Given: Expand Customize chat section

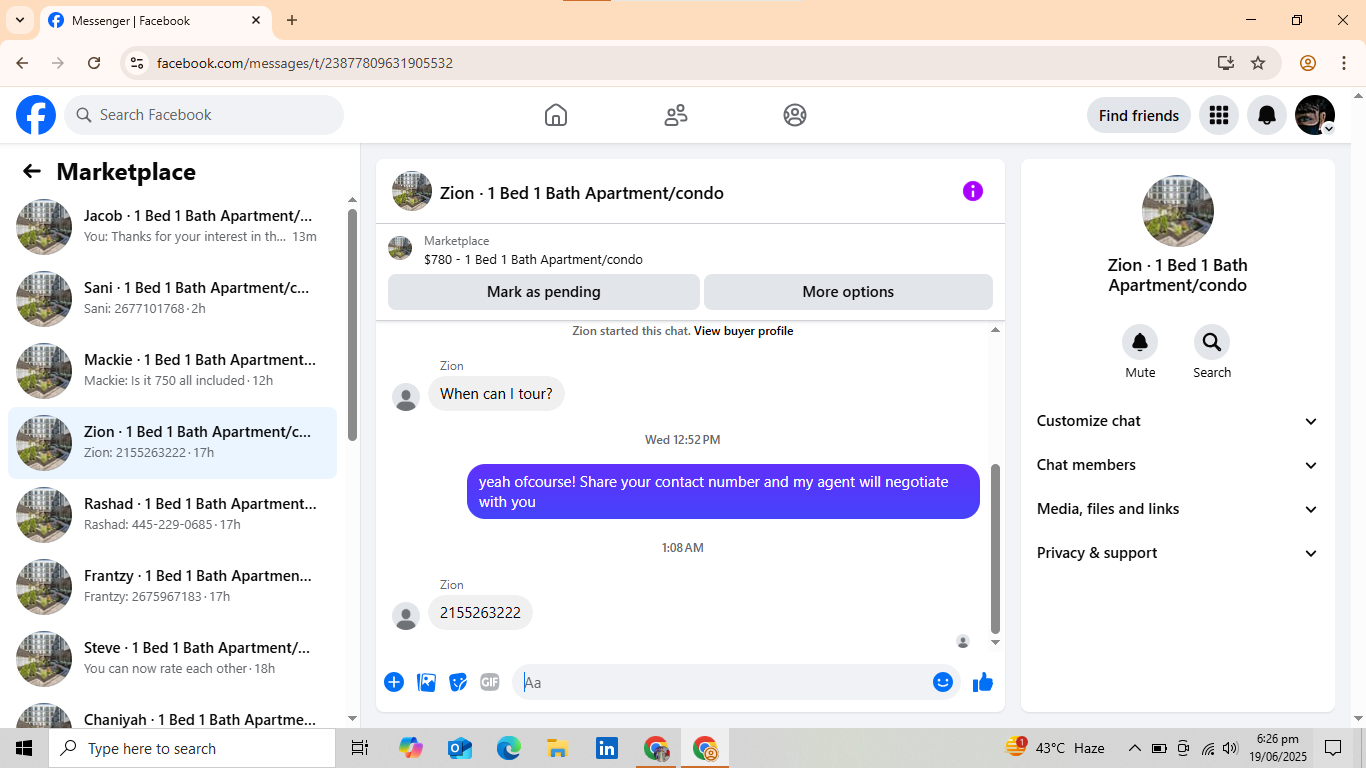Looking at the screenshot, I should (x=1178, y=421).
